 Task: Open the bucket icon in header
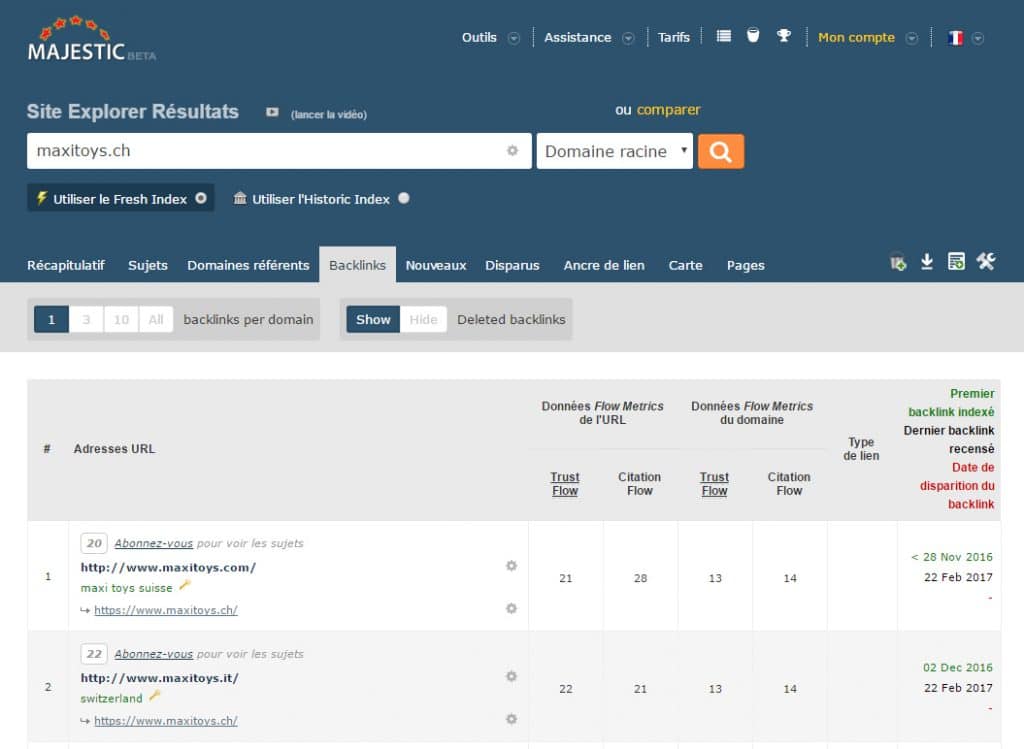(753, 35)
